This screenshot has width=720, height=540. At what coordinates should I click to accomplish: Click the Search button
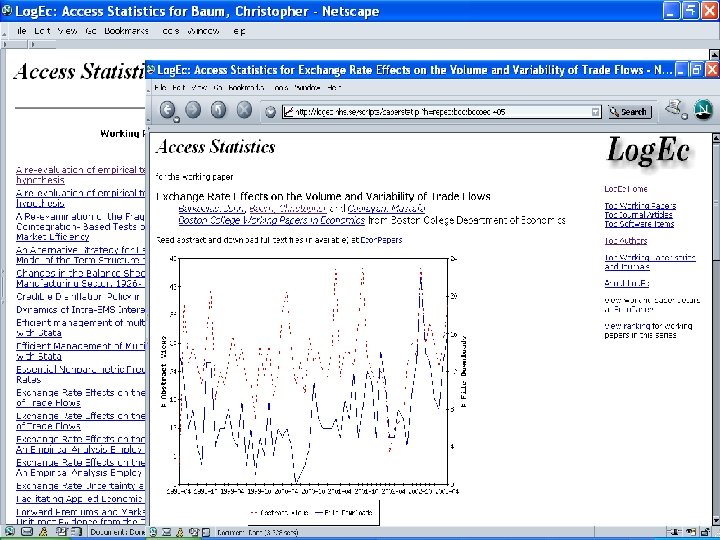pos(630,112)
